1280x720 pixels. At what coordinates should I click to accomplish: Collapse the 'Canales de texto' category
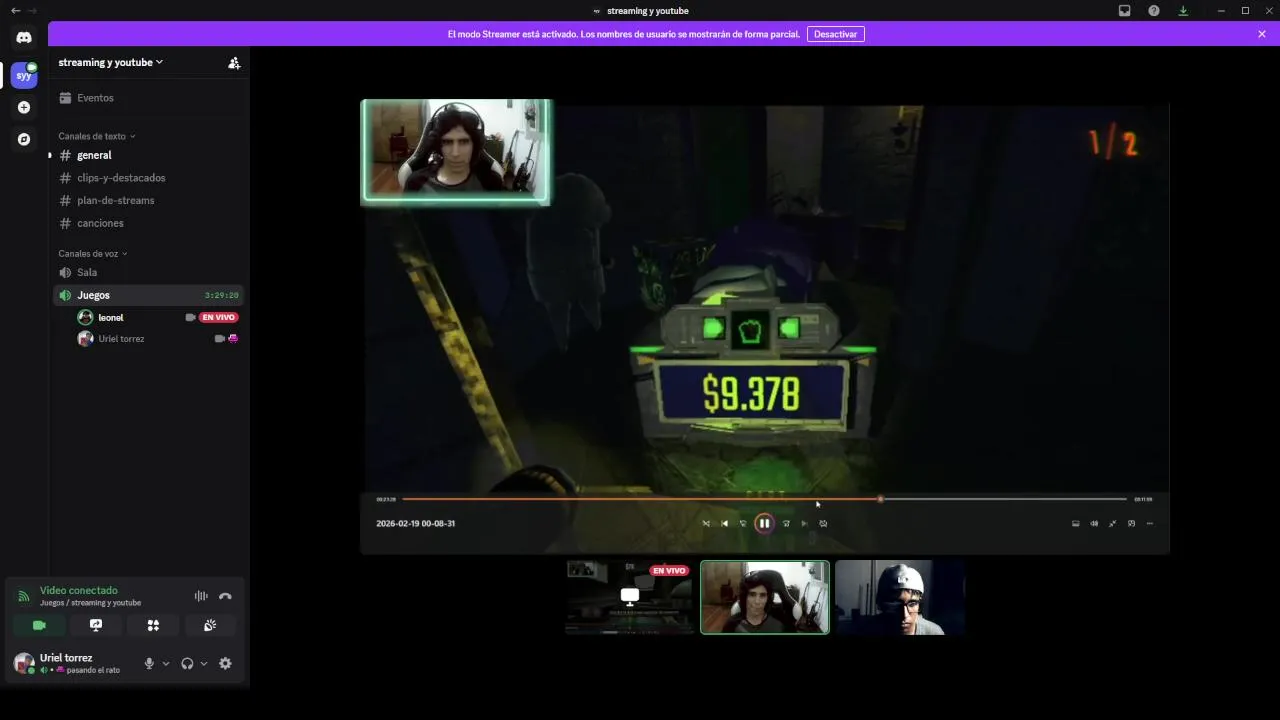tap(97, 136)
